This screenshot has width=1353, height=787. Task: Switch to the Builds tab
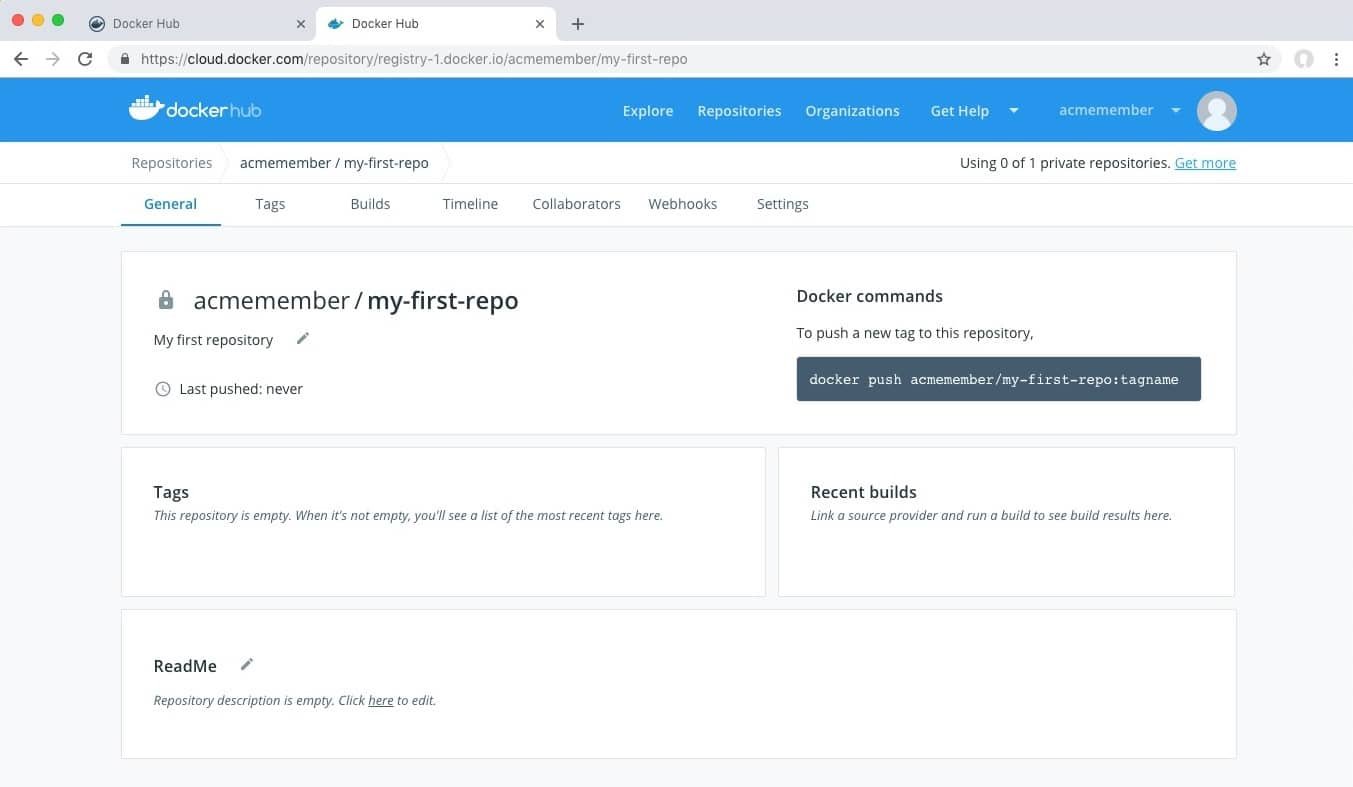(370, 204)
